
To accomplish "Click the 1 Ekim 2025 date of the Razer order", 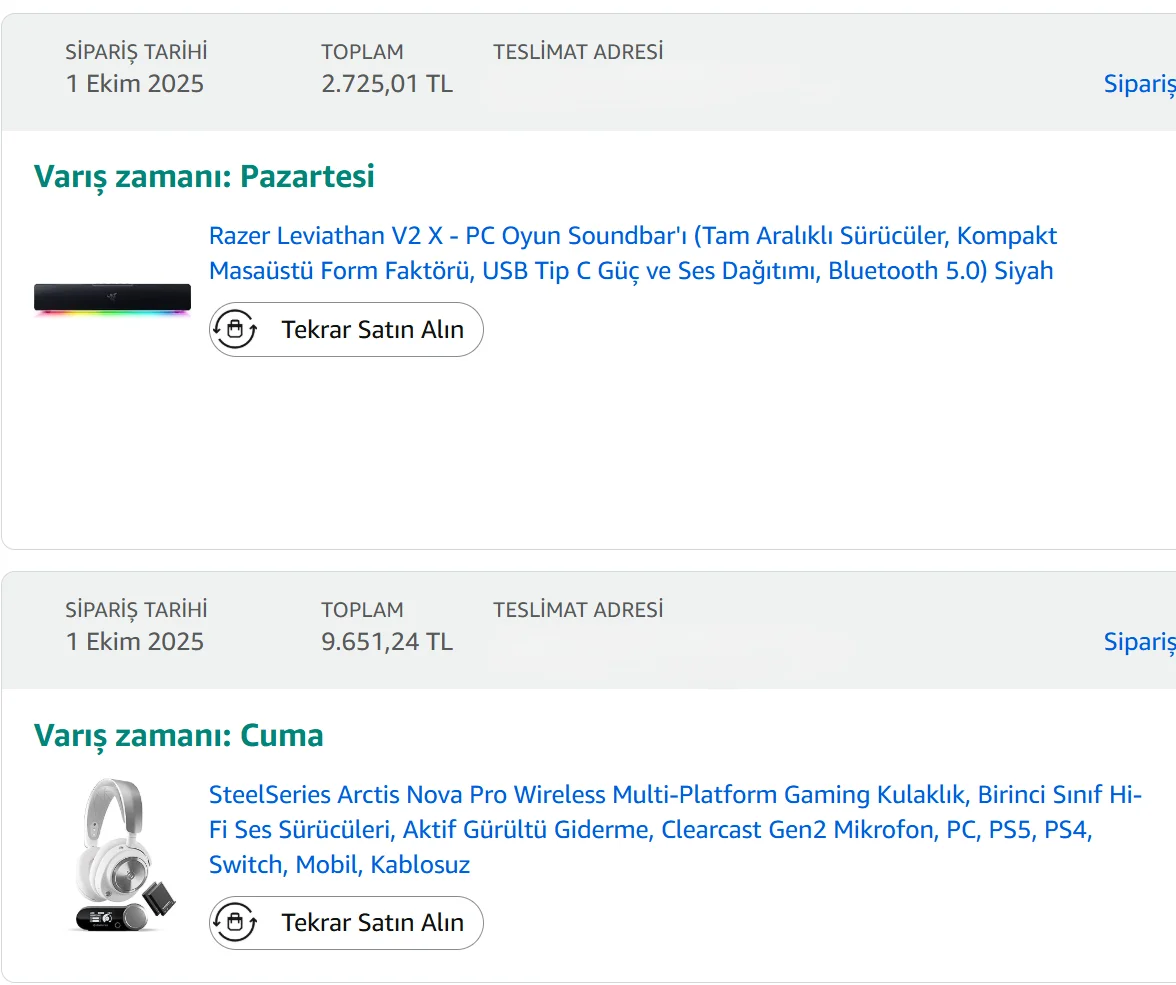I will (135, 84).
